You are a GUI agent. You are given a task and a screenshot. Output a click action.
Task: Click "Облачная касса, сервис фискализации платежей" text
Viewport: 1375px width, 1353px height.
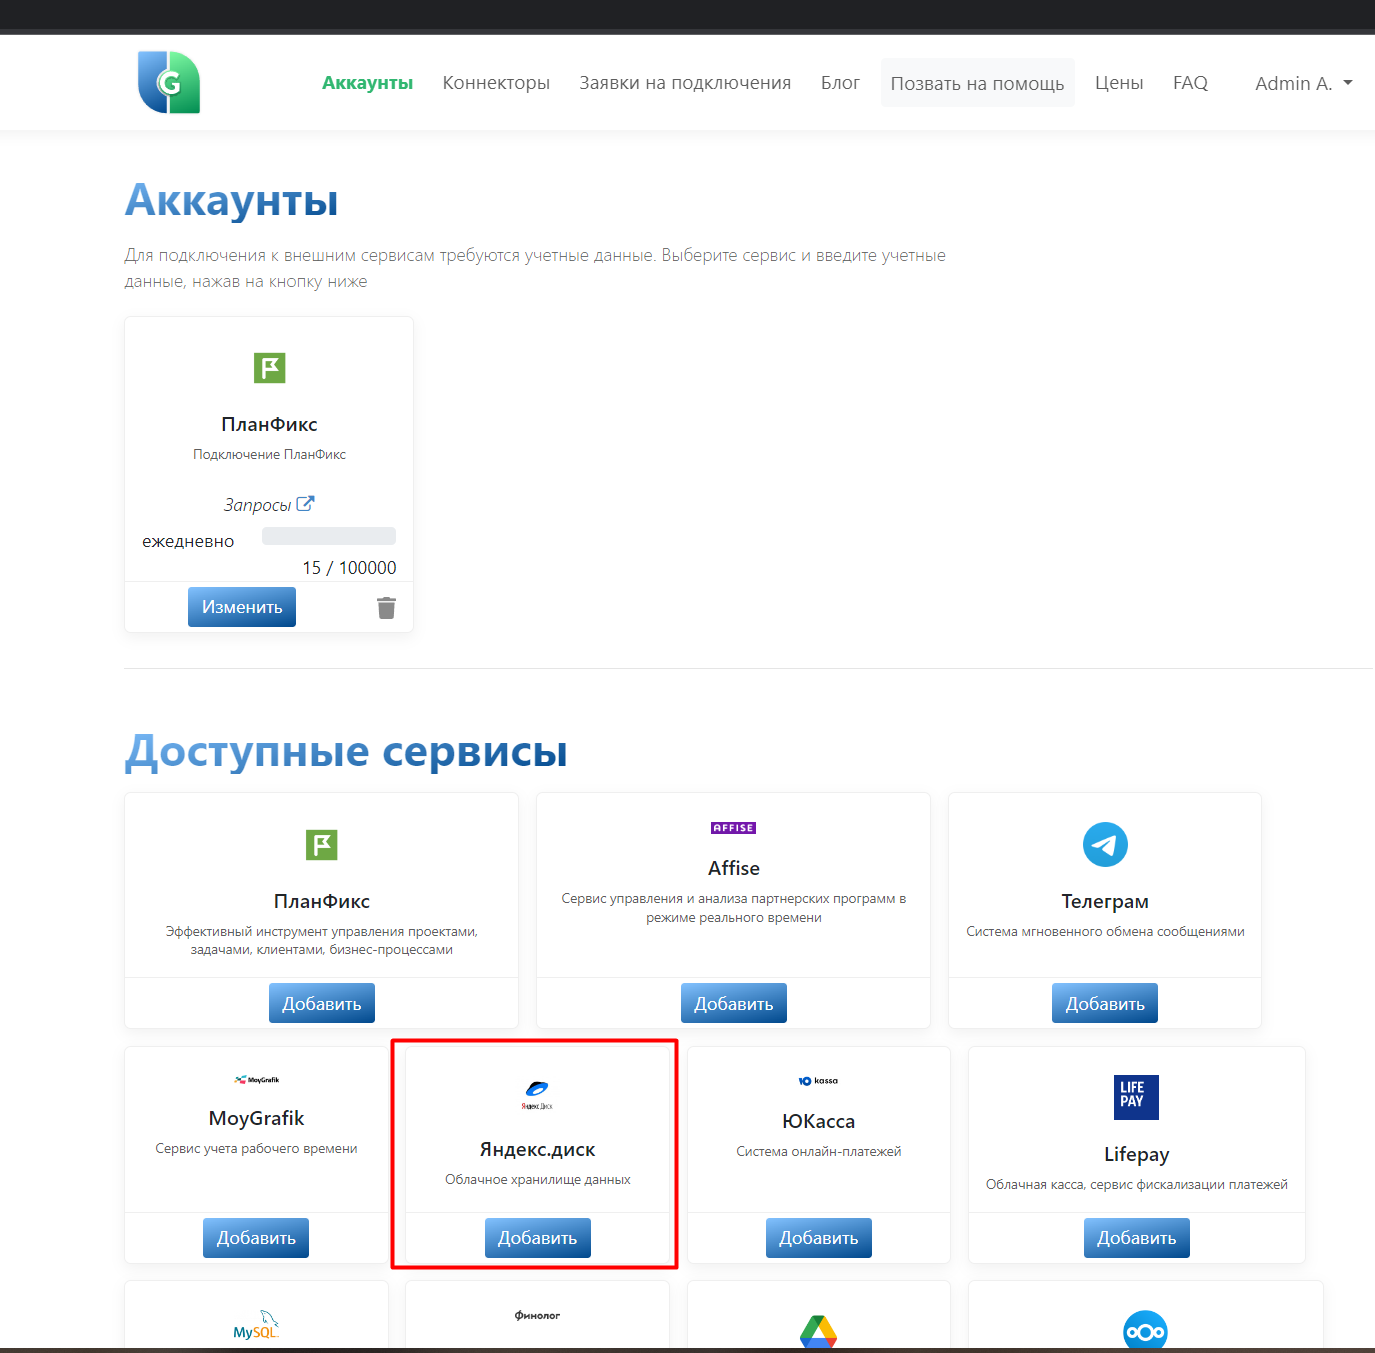click(x=1136, y=1184)
